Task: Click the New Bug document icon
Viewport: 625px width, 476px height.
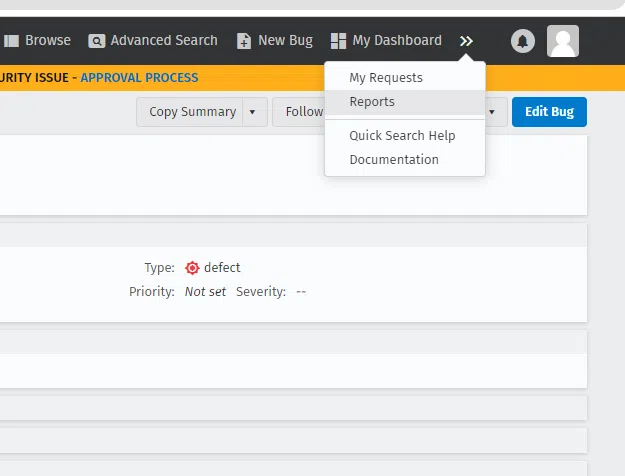Action: coord(244,41)
